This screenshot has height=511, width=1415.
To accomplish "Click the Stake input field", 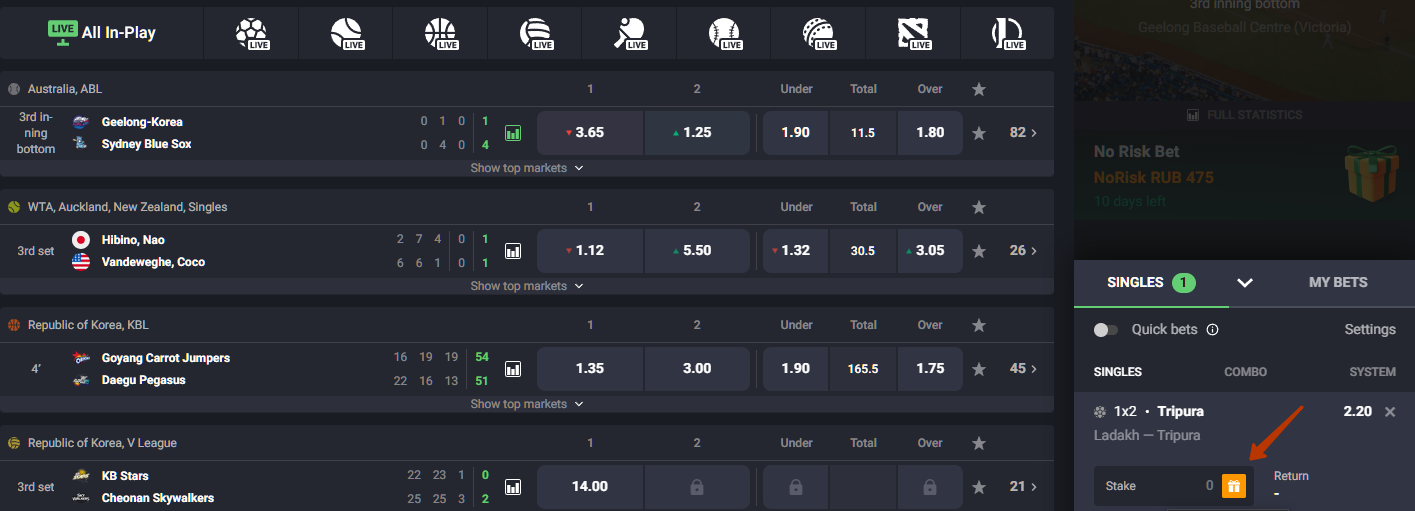I will point(1155,486).
